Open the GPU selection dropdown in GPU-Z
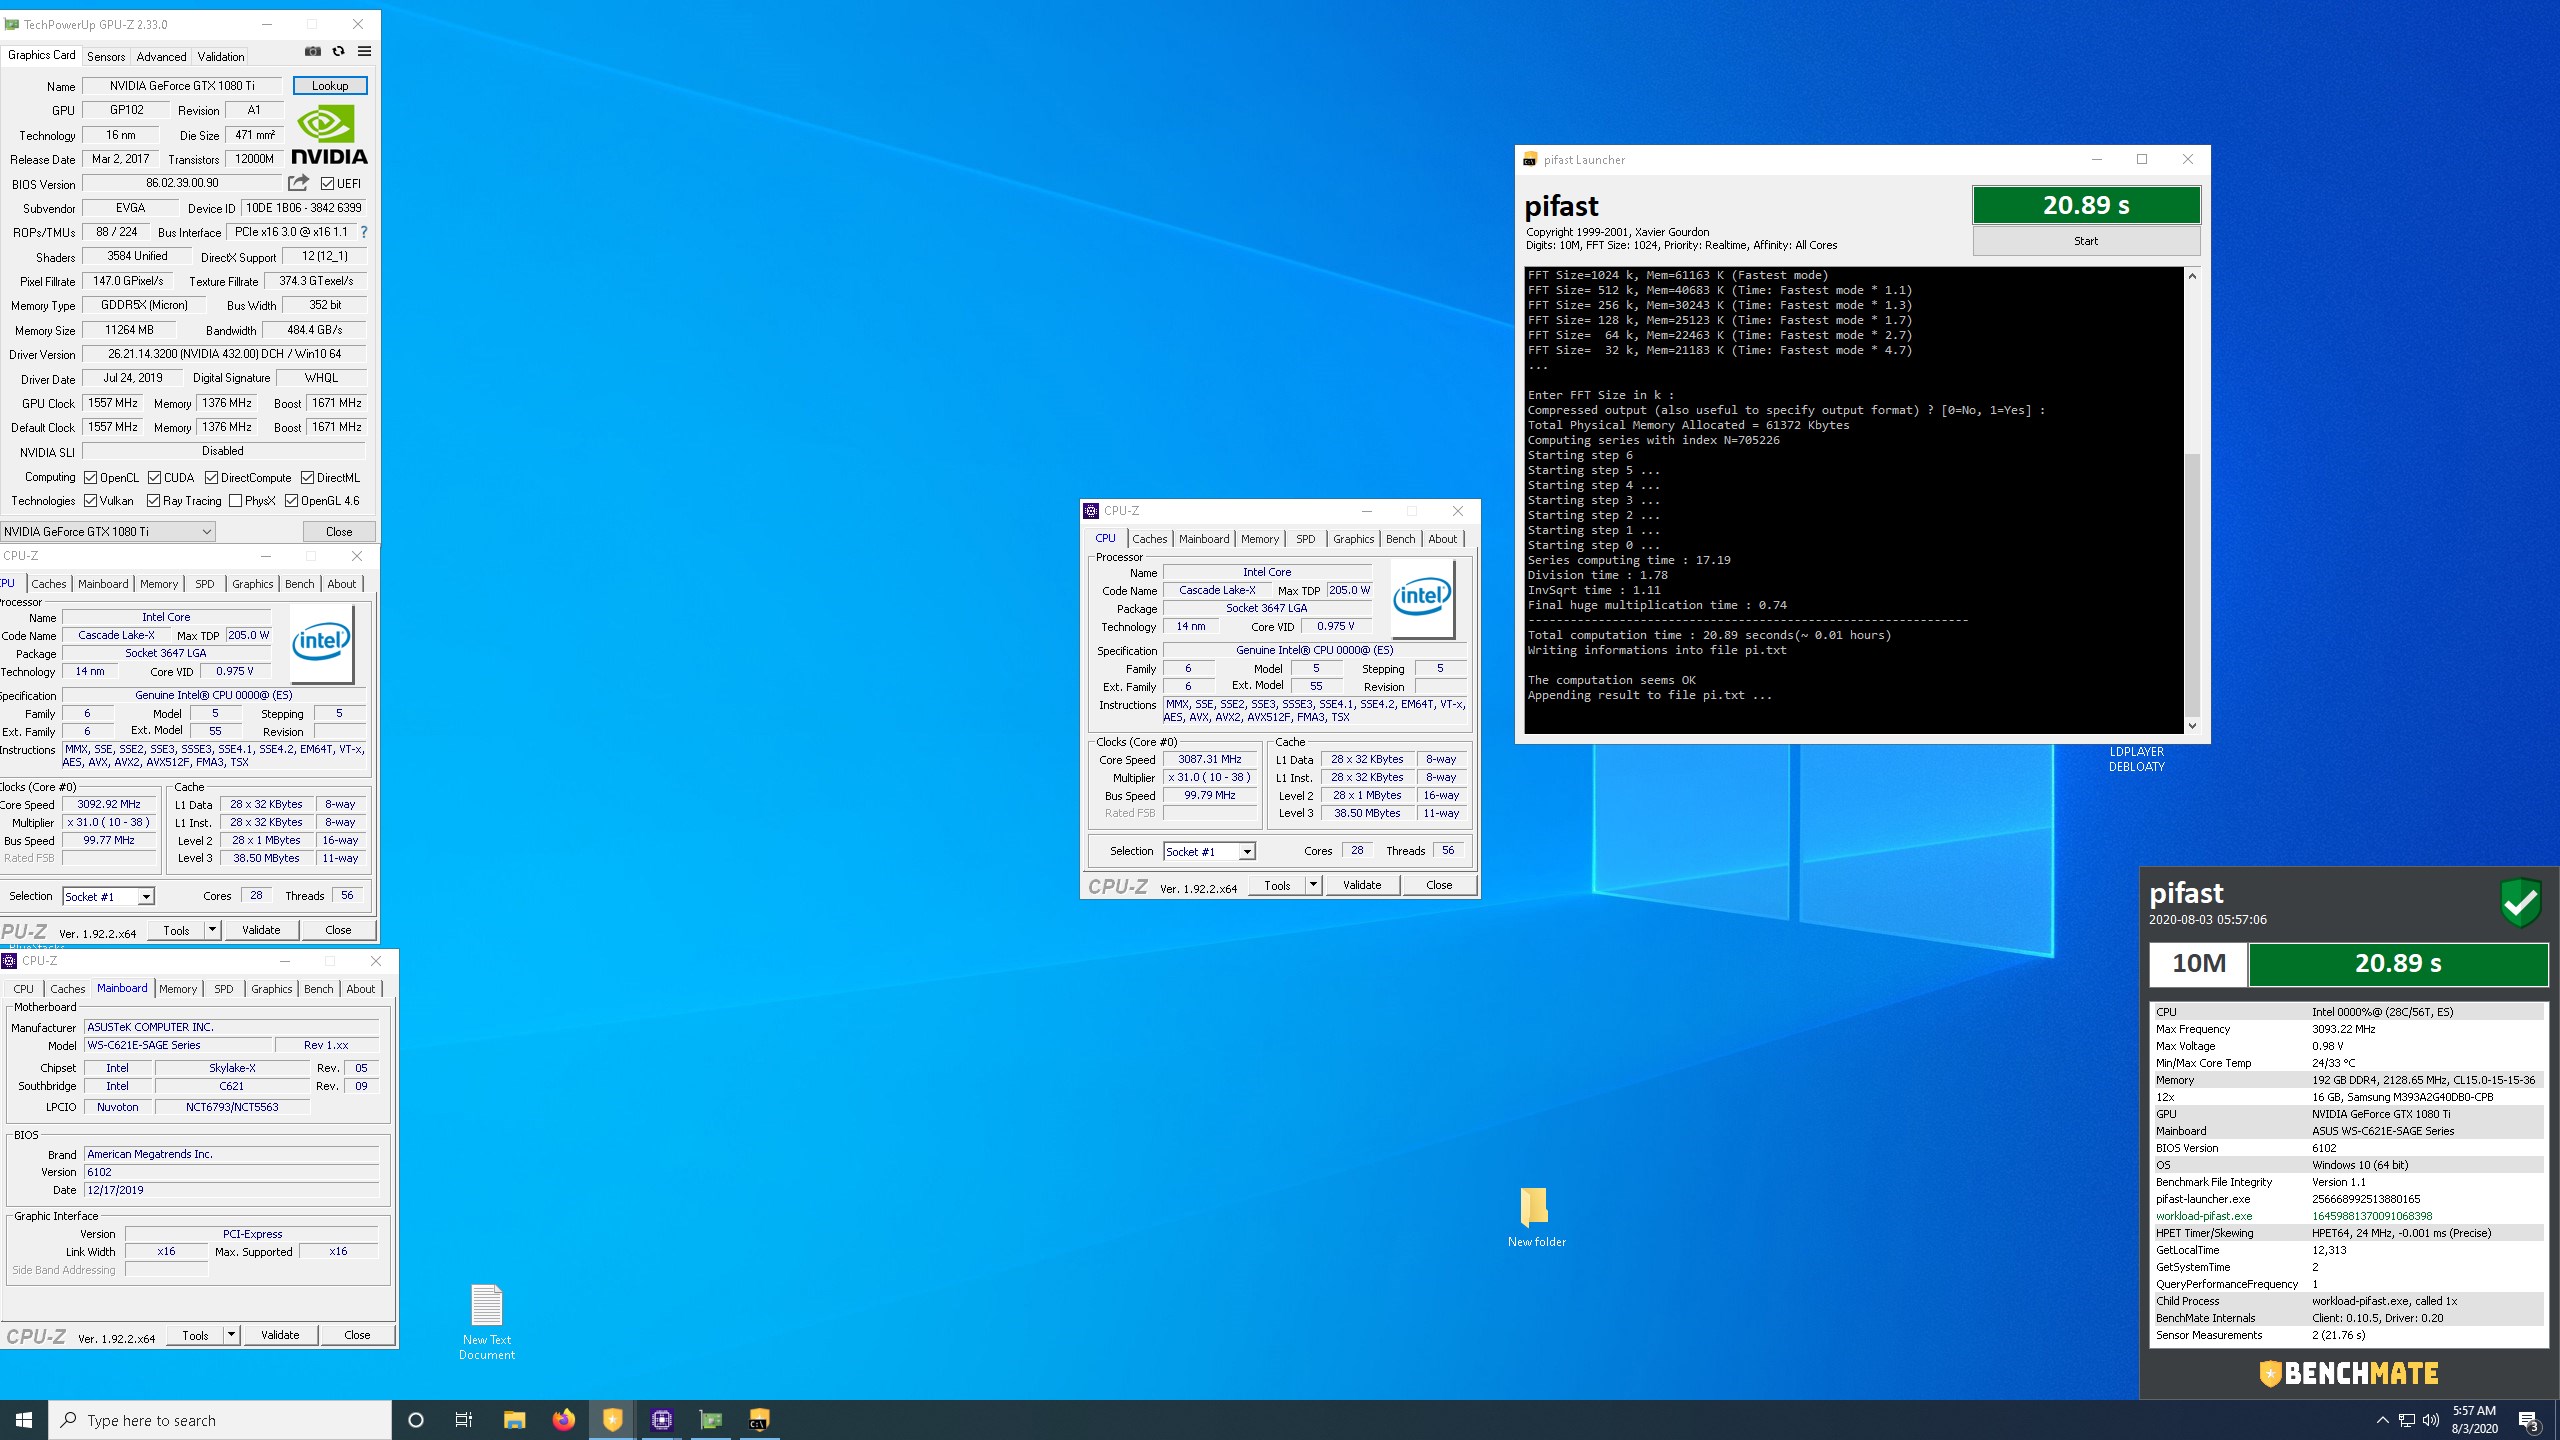The image size is (2560, 1440). pos(108,531)
